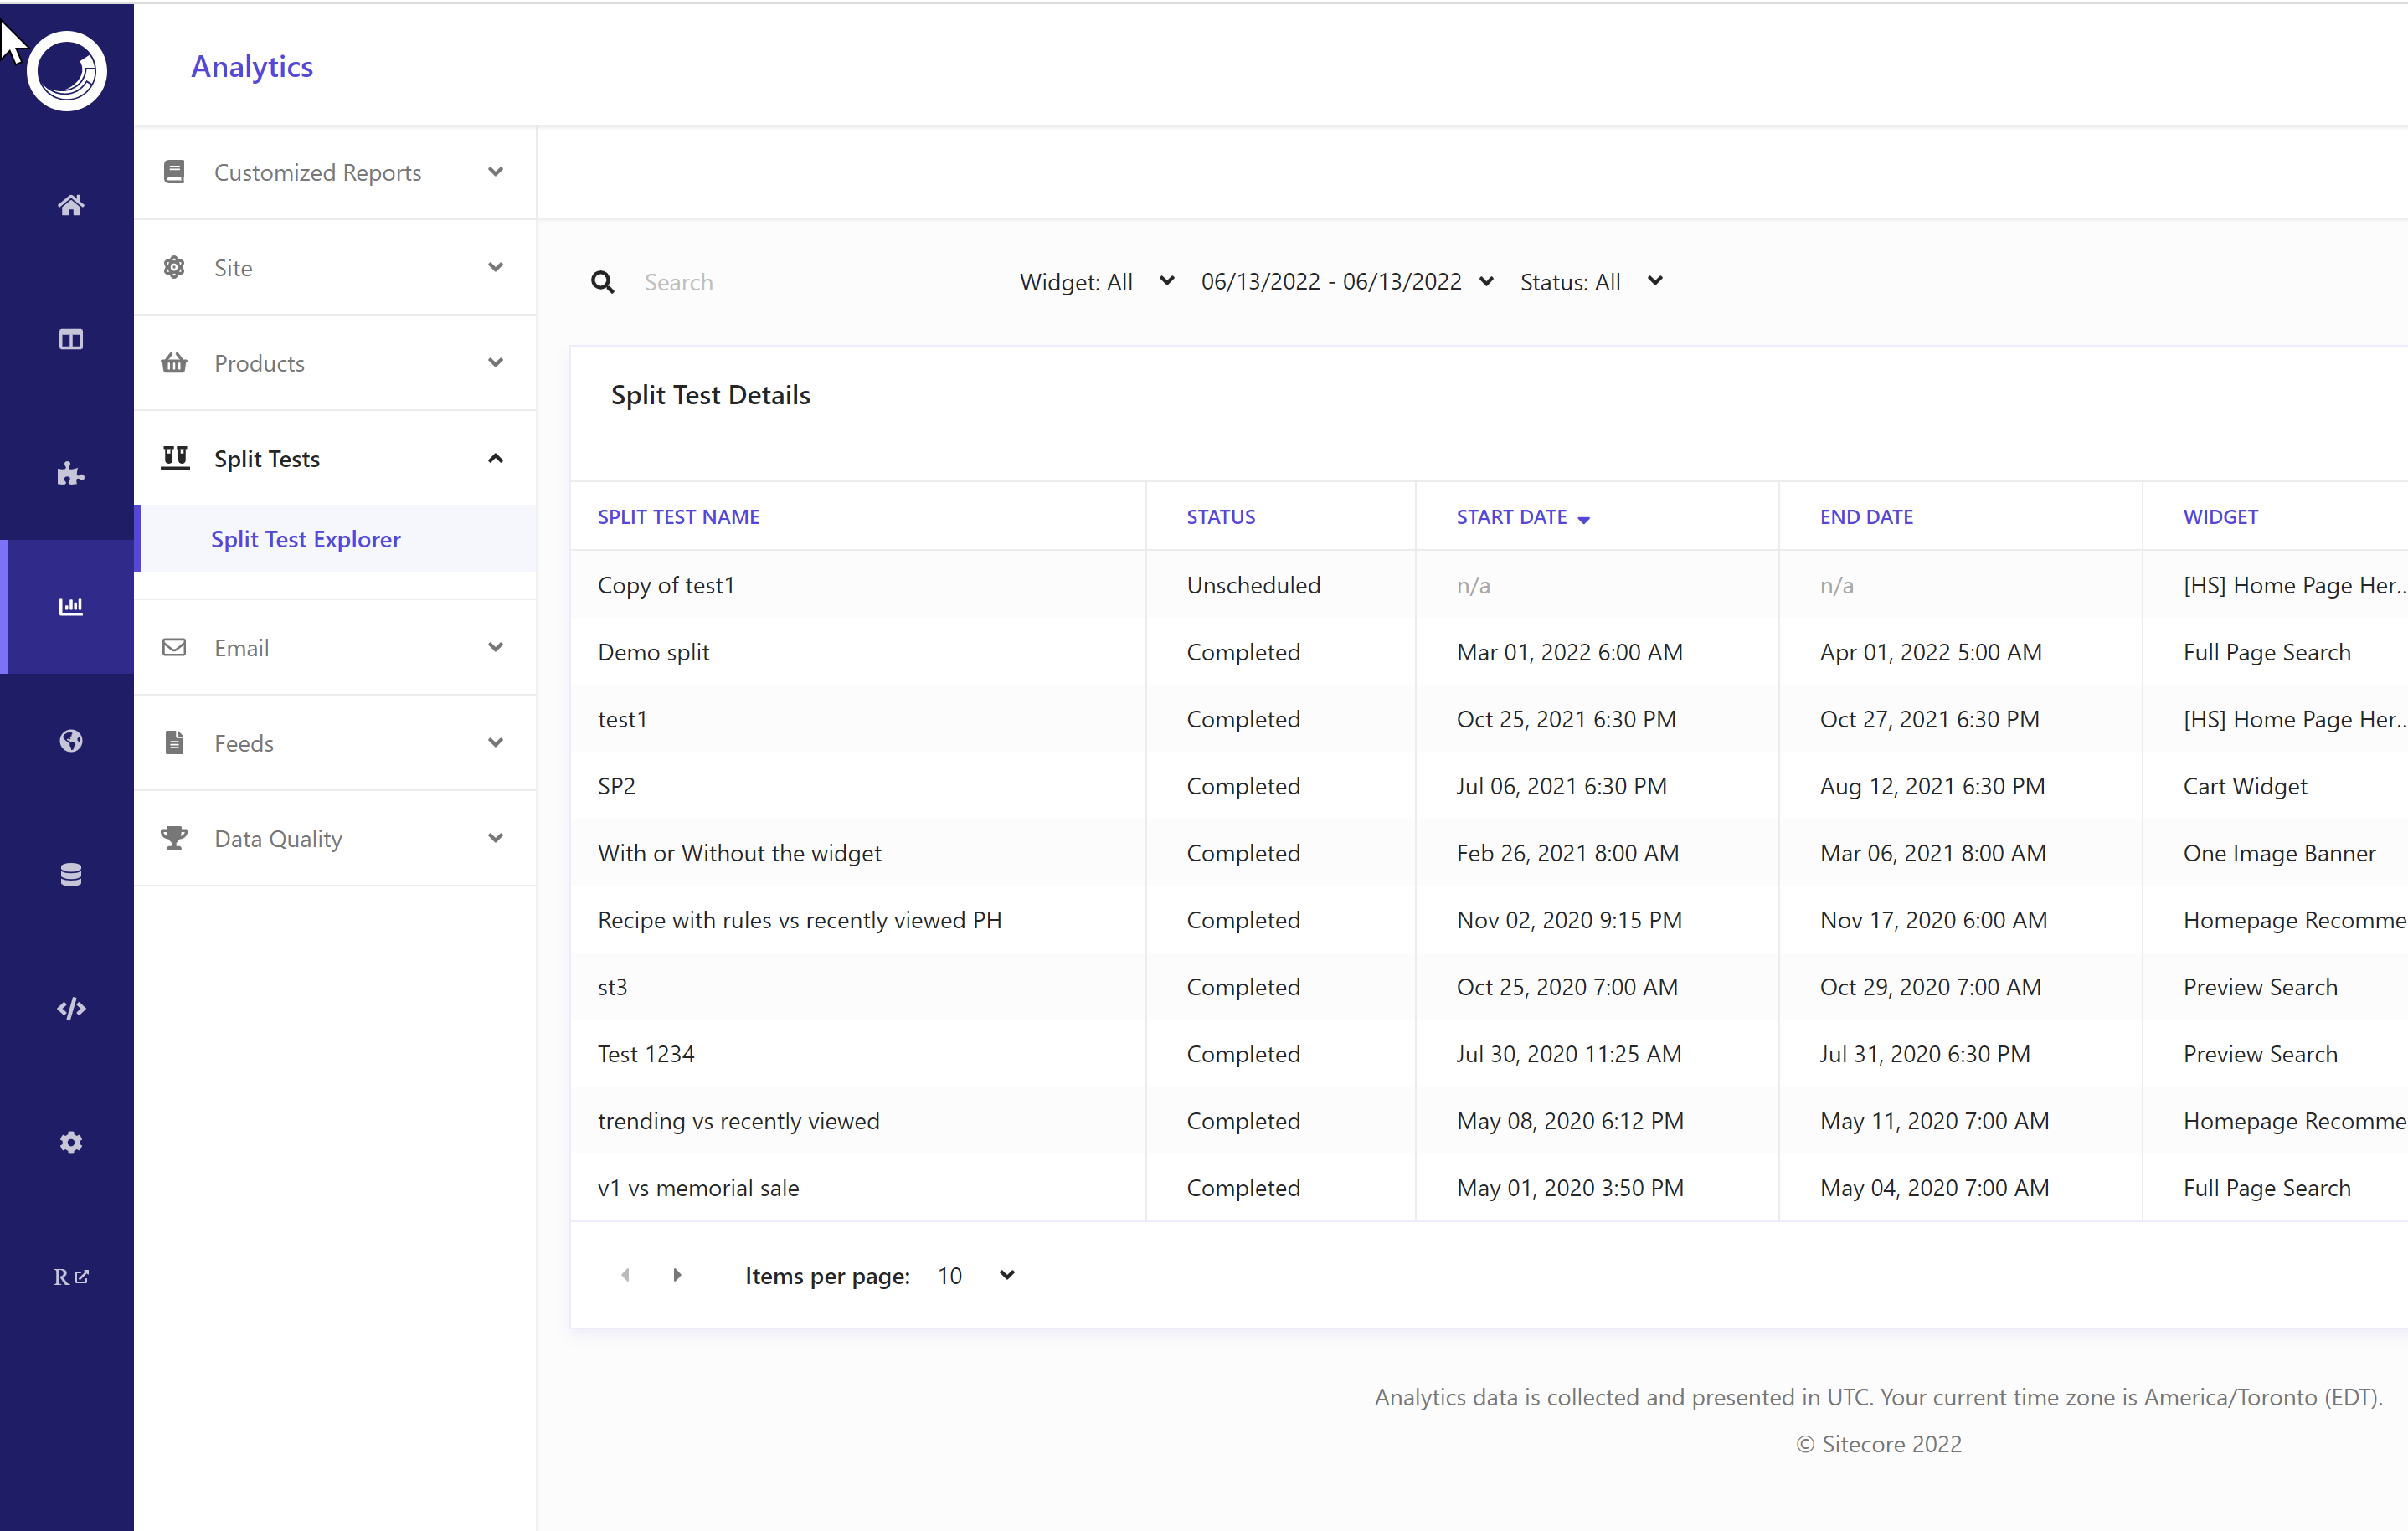Click the Customized Reports book icon
2408x1531 pixels.
(174, 172)
